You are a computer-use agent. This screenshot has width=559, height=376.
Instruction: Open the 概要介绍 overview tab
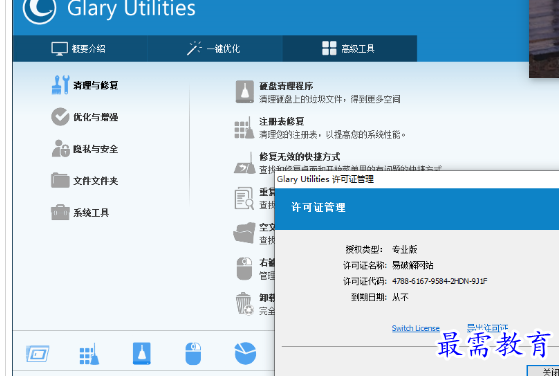pyautogui.click(x=79, y=48)
